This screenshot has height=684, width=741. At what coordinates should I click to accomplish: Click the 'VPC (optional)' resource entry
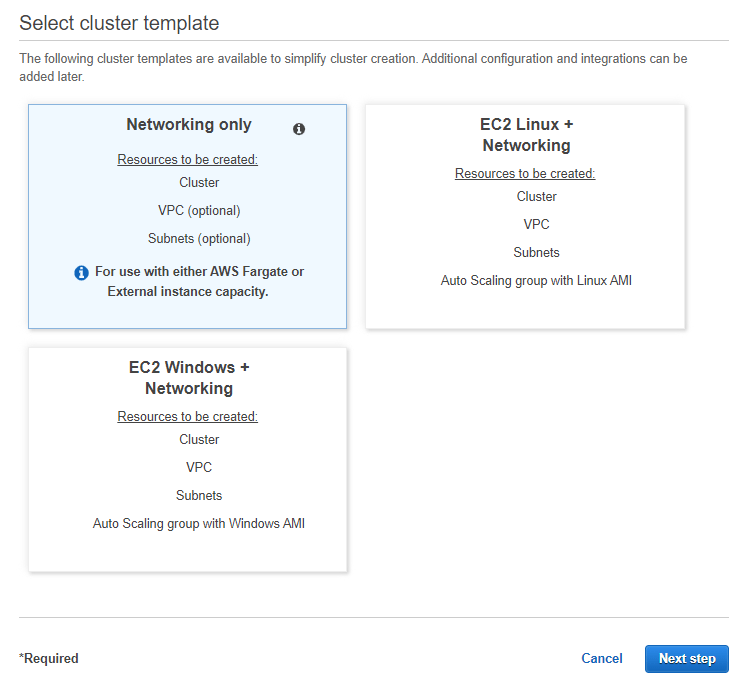[199, 211]
